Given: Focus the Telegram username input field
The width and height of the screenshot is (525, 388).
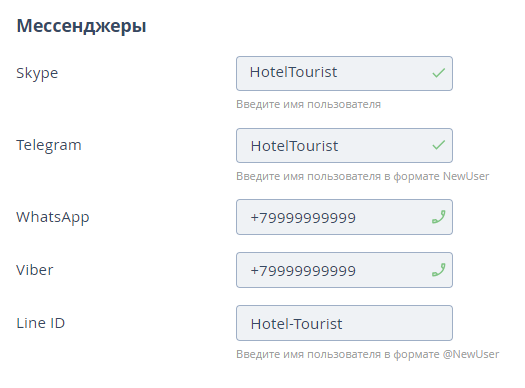Looking at the screenshot, I should coord(344,146).
